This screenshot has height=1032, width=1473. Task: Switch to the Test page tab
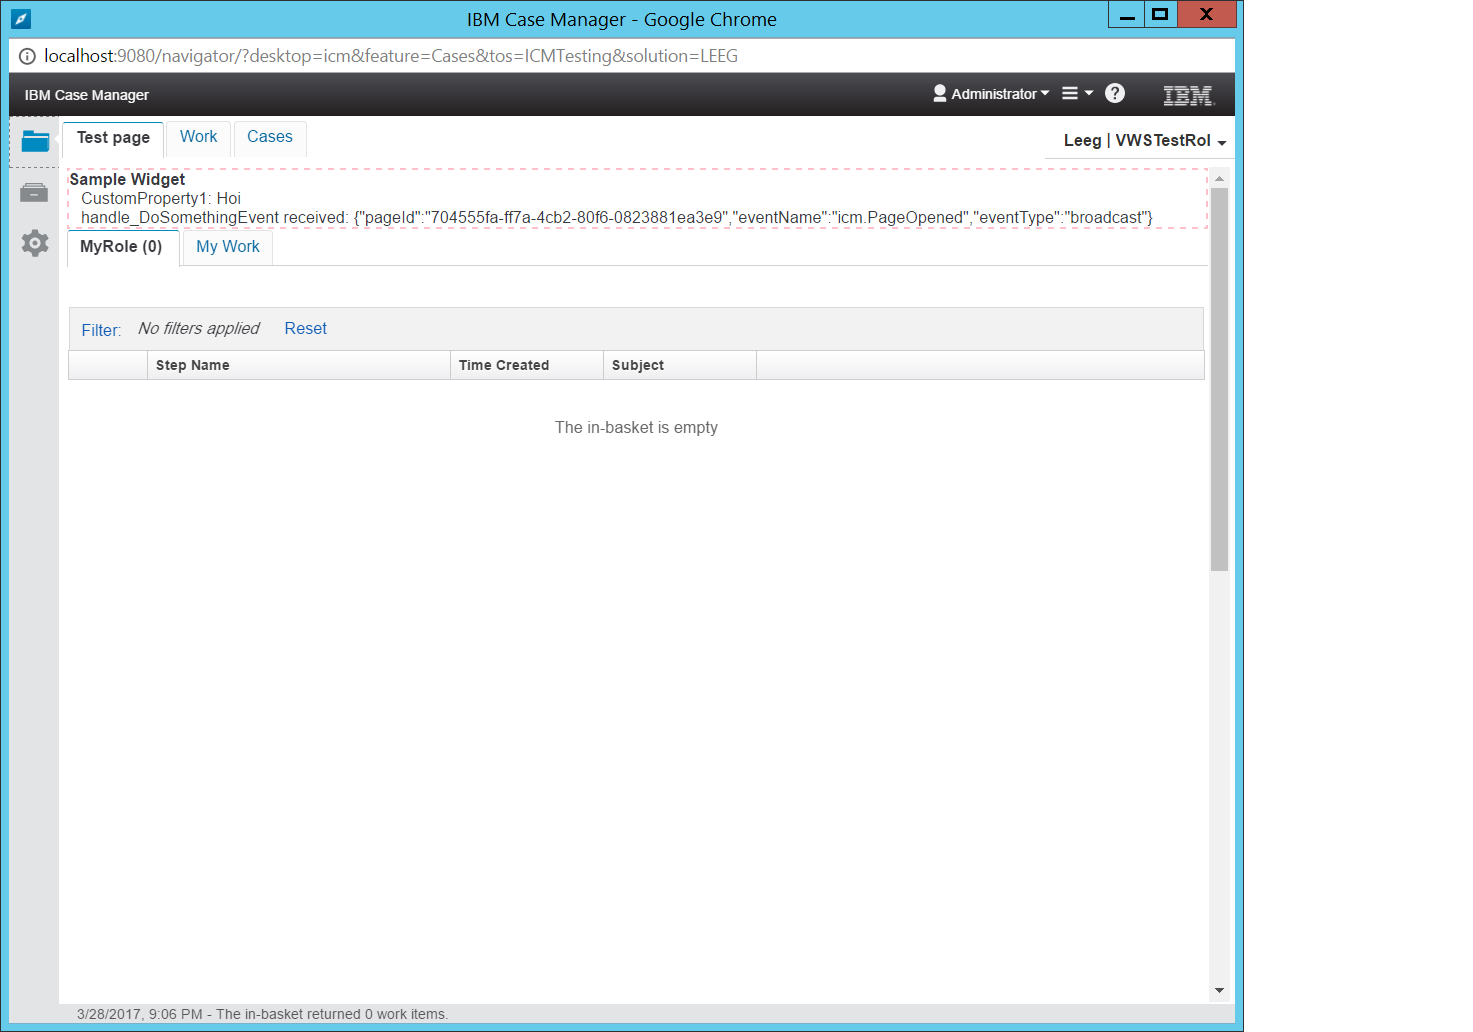[x=113, y=138]
